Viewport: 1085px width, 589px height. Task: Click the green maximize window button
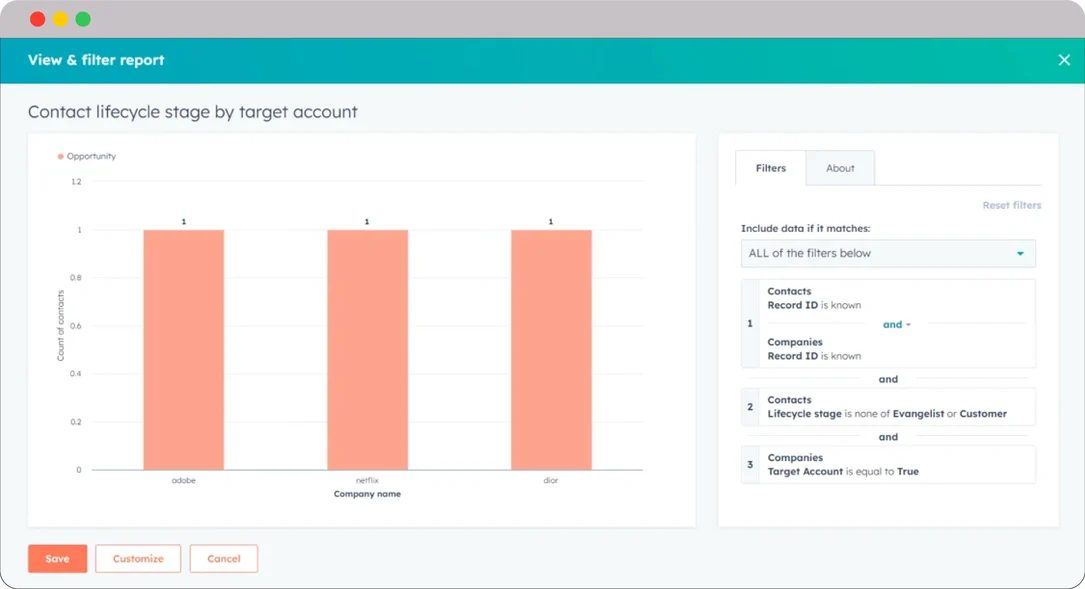tap(83, 19)
